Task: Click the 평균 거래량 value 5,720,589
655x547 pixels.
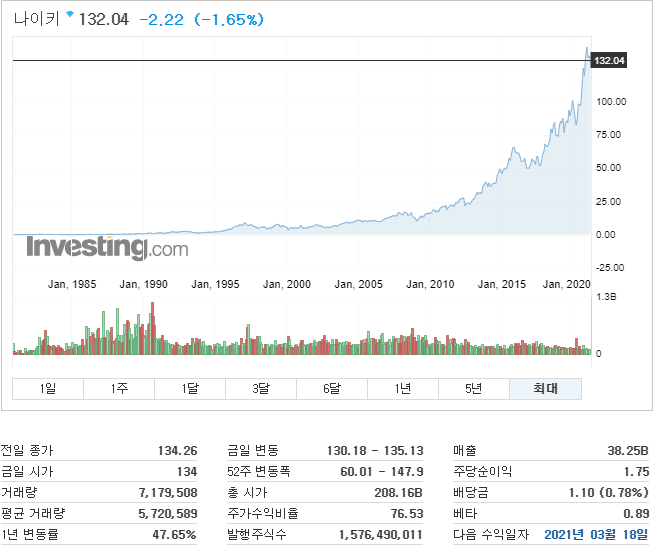Action: click(x=168, y=513)
